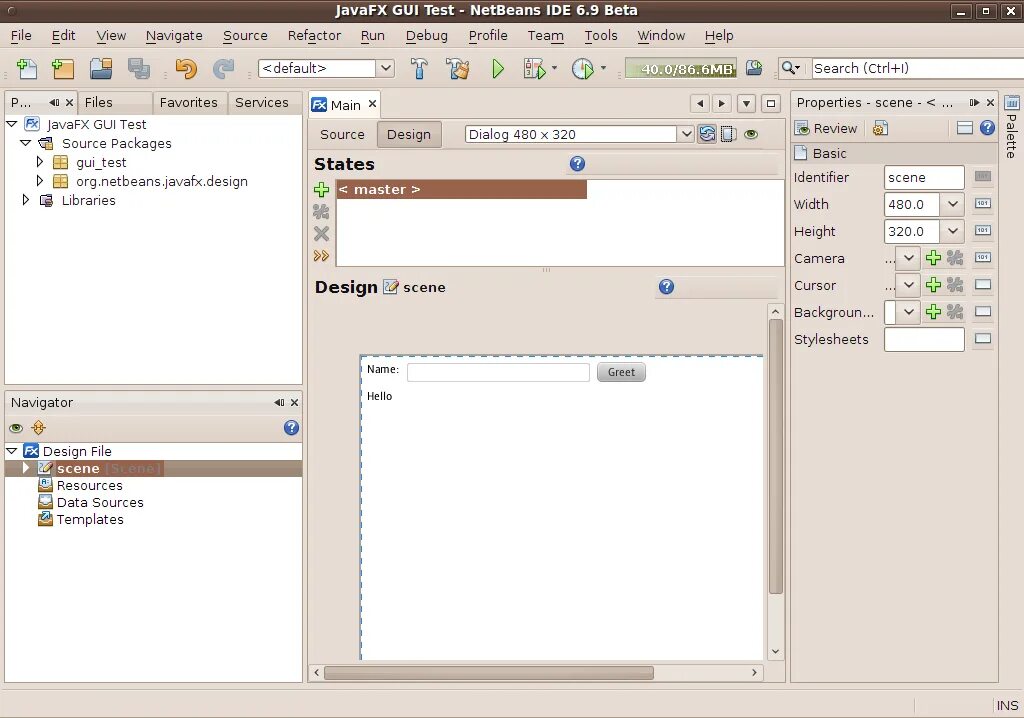The width and height of the screenshot is (1024, 718).
Task: Switch to the Favorites tab
Action: (x=188, y=103)
